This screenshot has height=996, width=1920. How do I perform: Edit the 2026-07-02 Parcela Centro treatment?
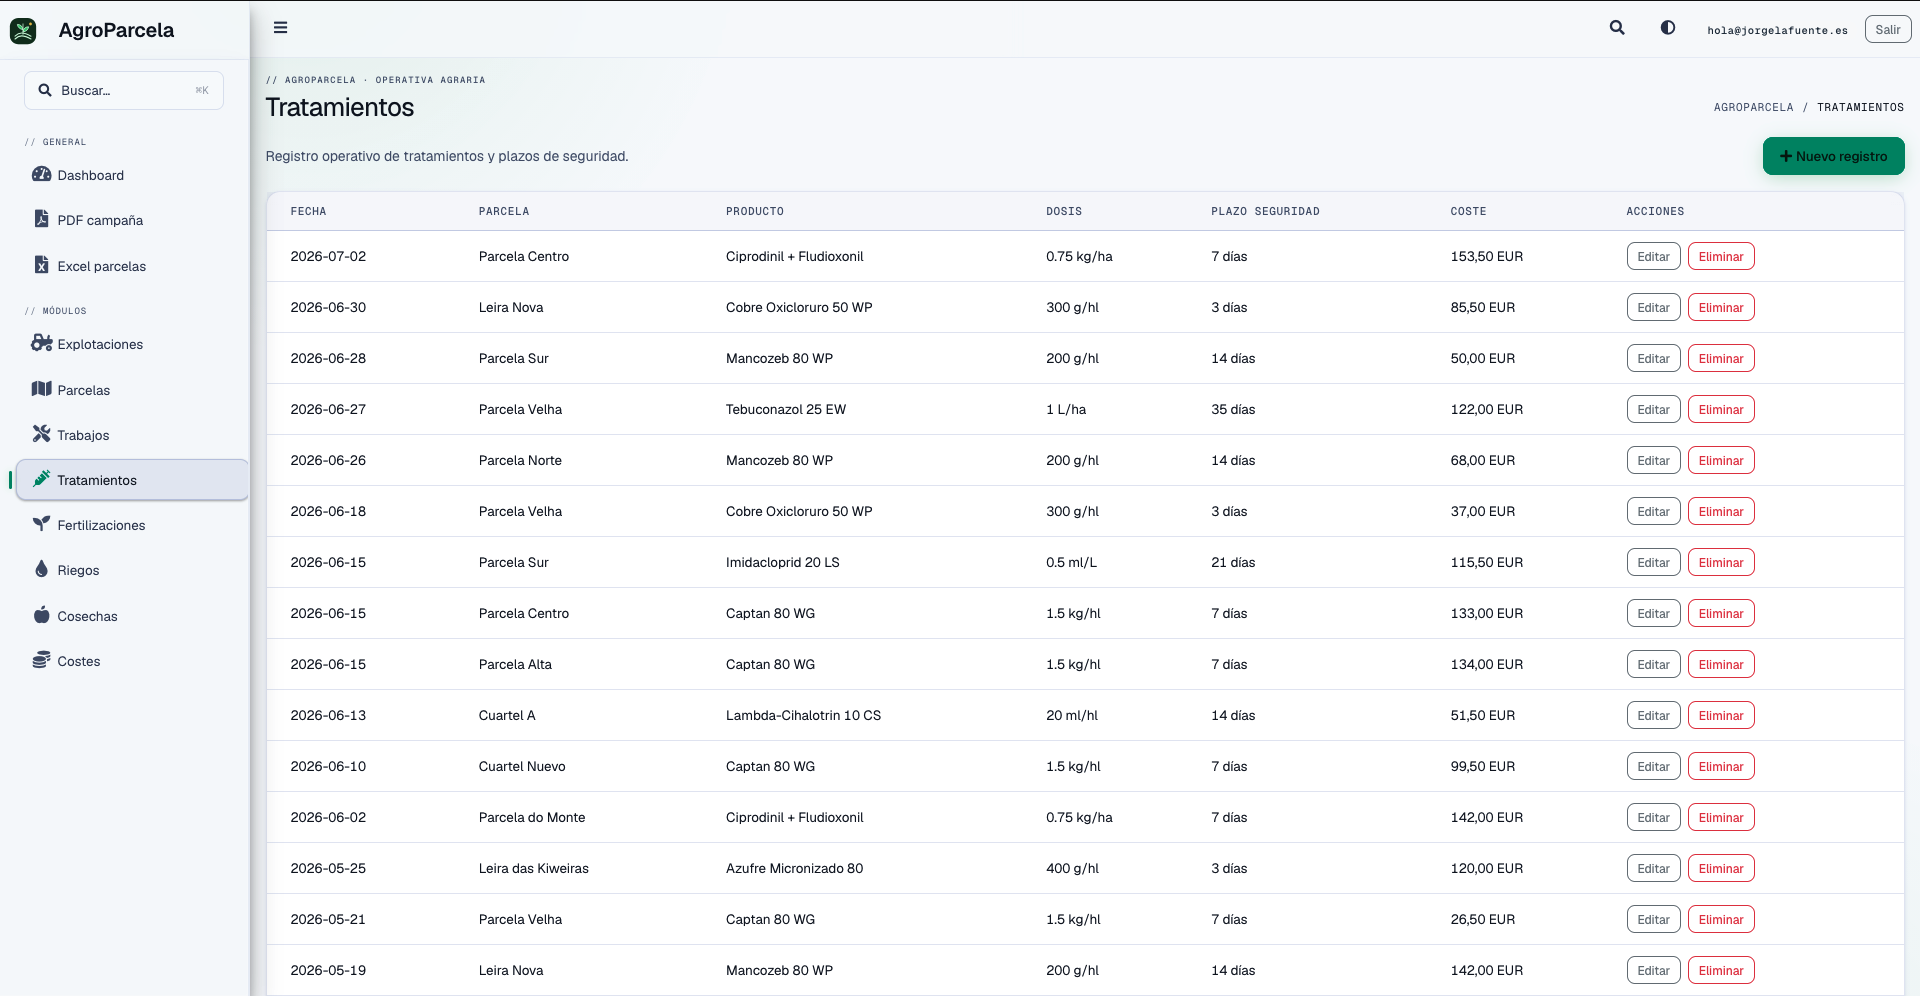(x=1653, y=256)
